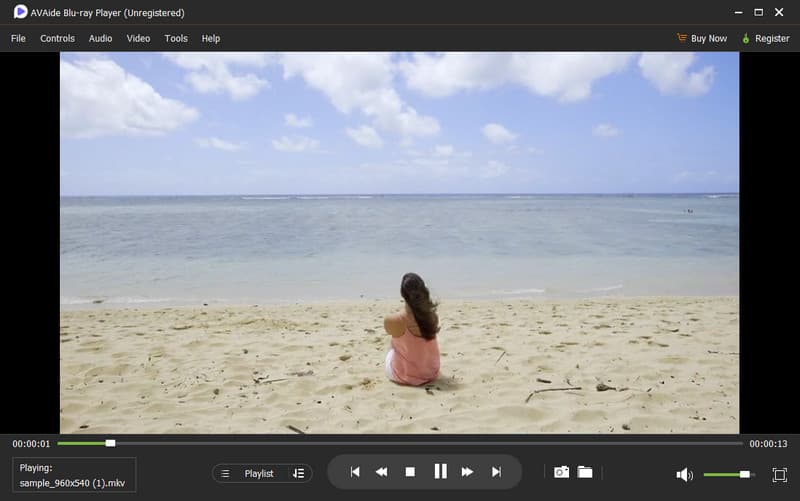The image size is (800, 501).
Task: Click the sample_960x540 (1).mkv filename
Action: [x=72, y=483]
